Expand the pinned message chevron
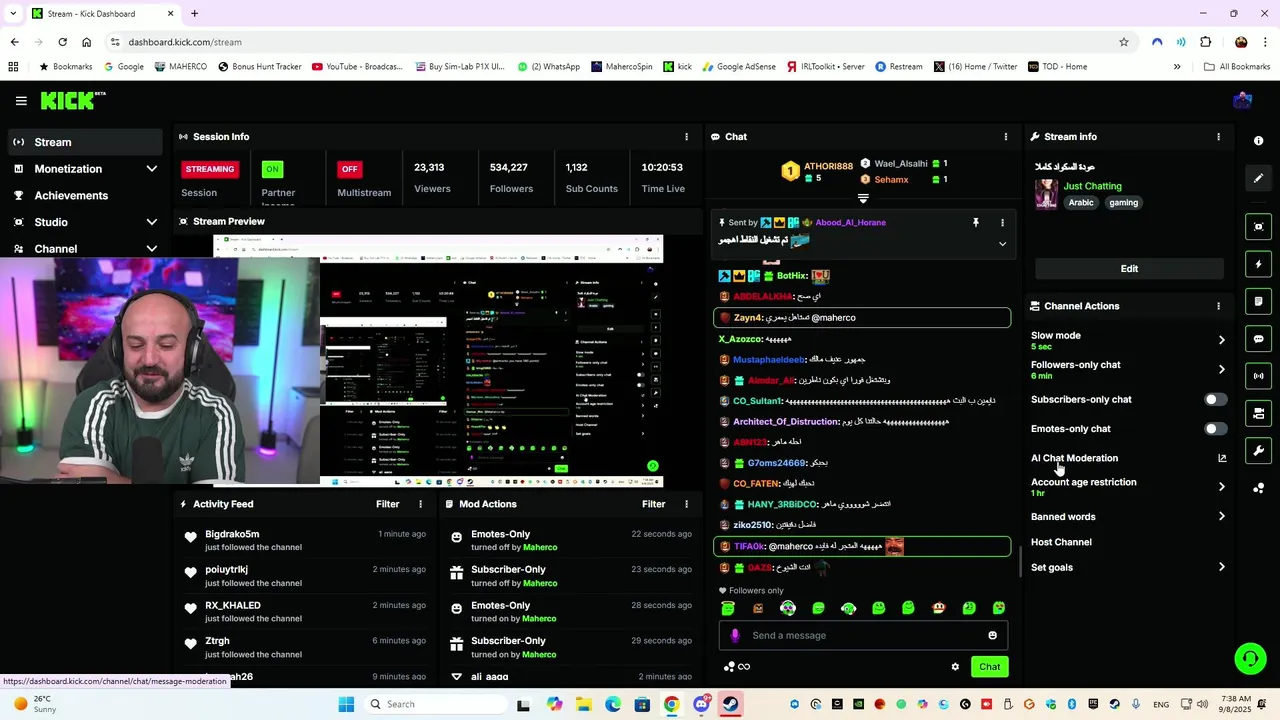 click(1002, 244)
